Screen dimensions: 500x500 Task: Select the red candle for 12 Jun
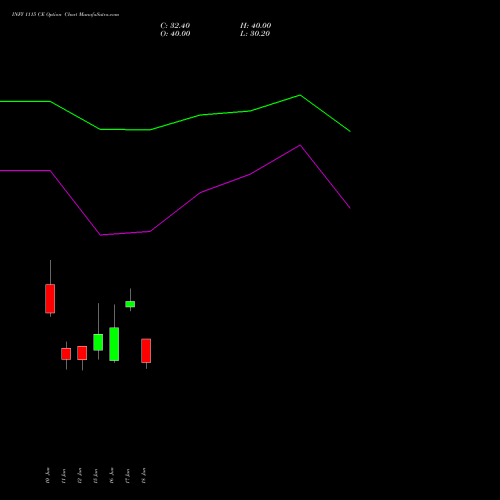82,353
